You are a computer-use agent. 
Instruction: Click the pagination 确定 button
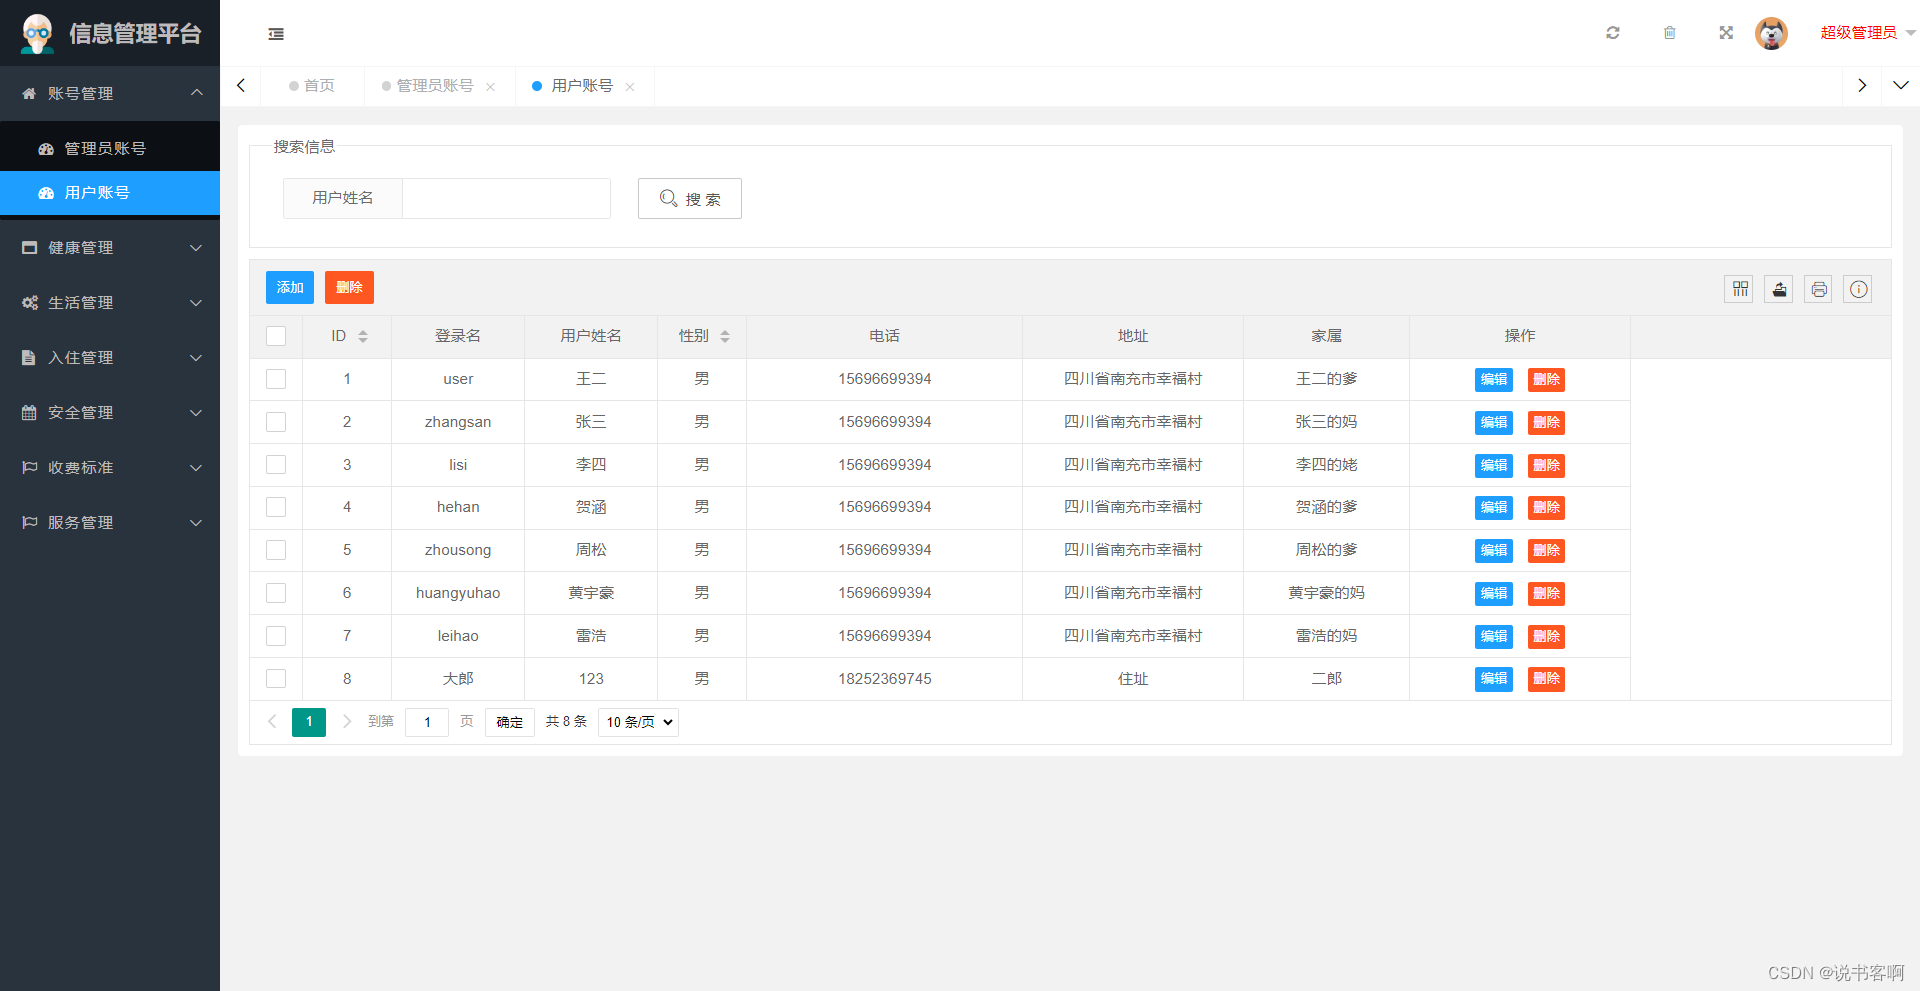(x=509, y=722)
